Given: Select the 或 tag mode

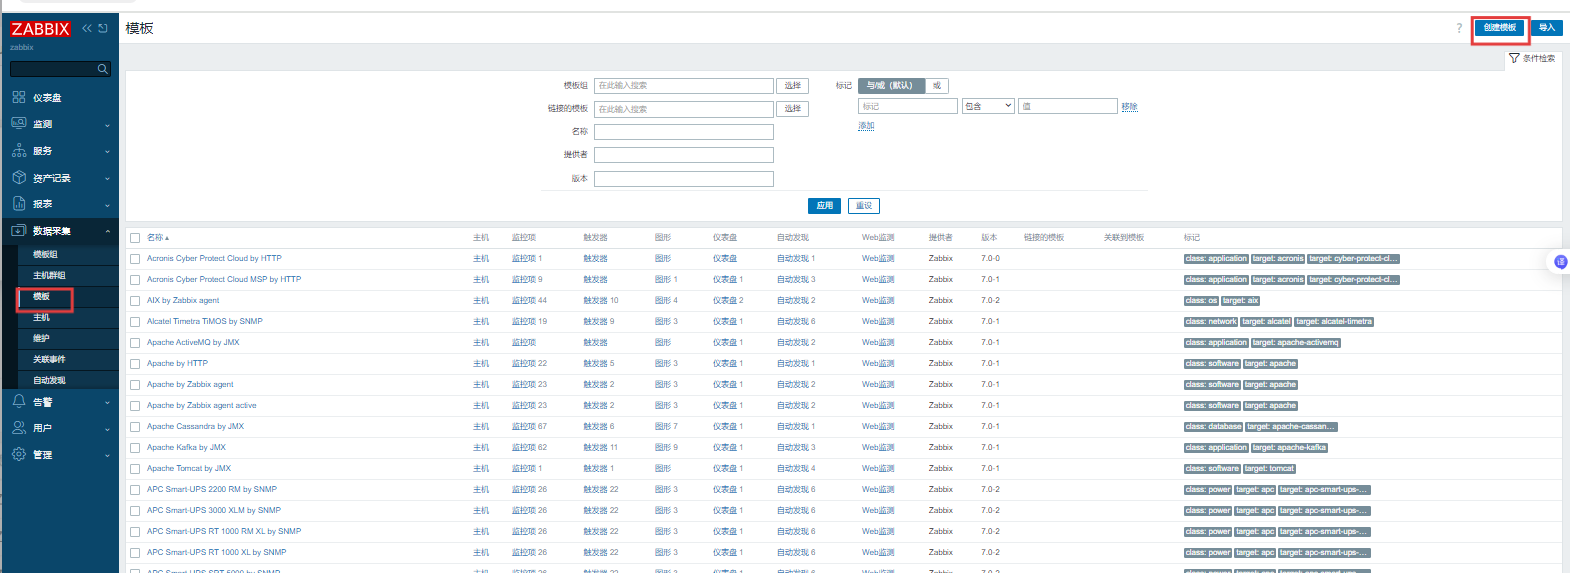Looking at the screenshot, I should click(937, 86).
